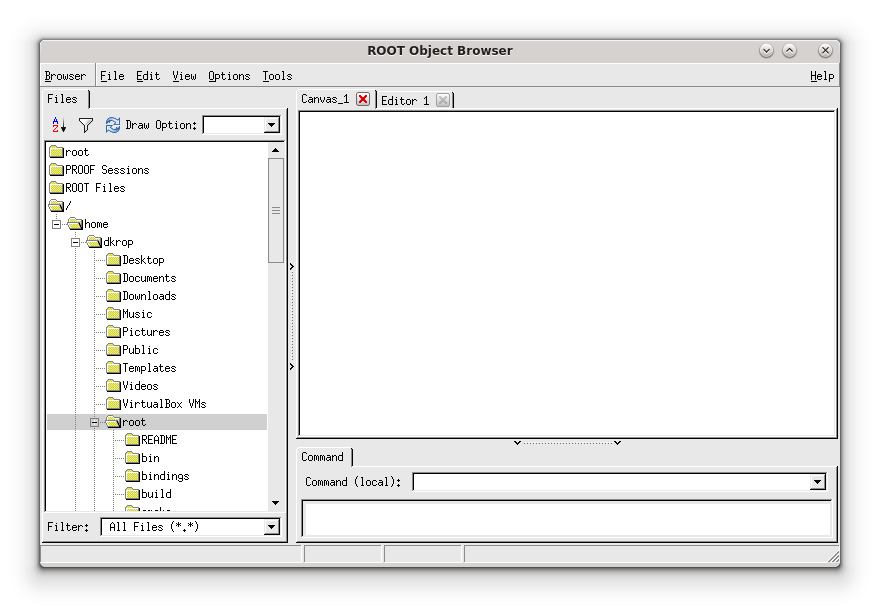This screenshot has width=880, height=607.
Task: Open the Help menu
Action: click(x=822, y=76)
